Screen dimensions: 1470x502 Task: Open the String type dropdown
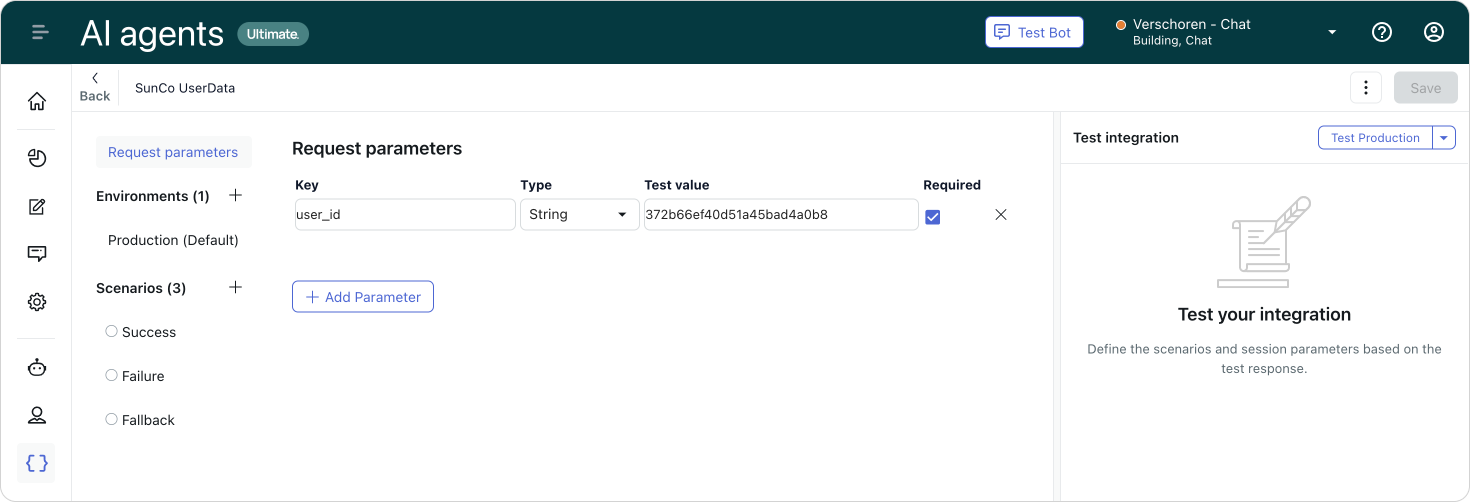pyautogui.click(x=580, y=214)
